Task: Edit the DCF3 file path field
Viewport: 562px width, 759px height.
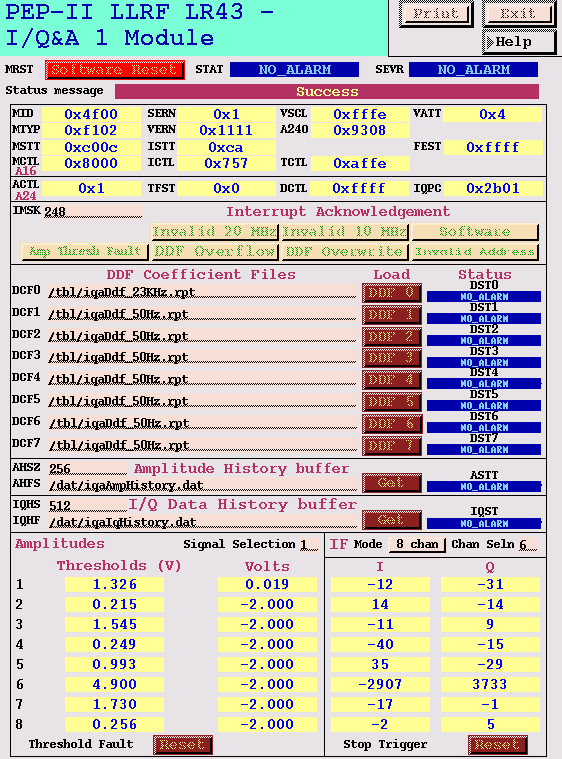Action: pyautogui.click(x=202, y=358)
